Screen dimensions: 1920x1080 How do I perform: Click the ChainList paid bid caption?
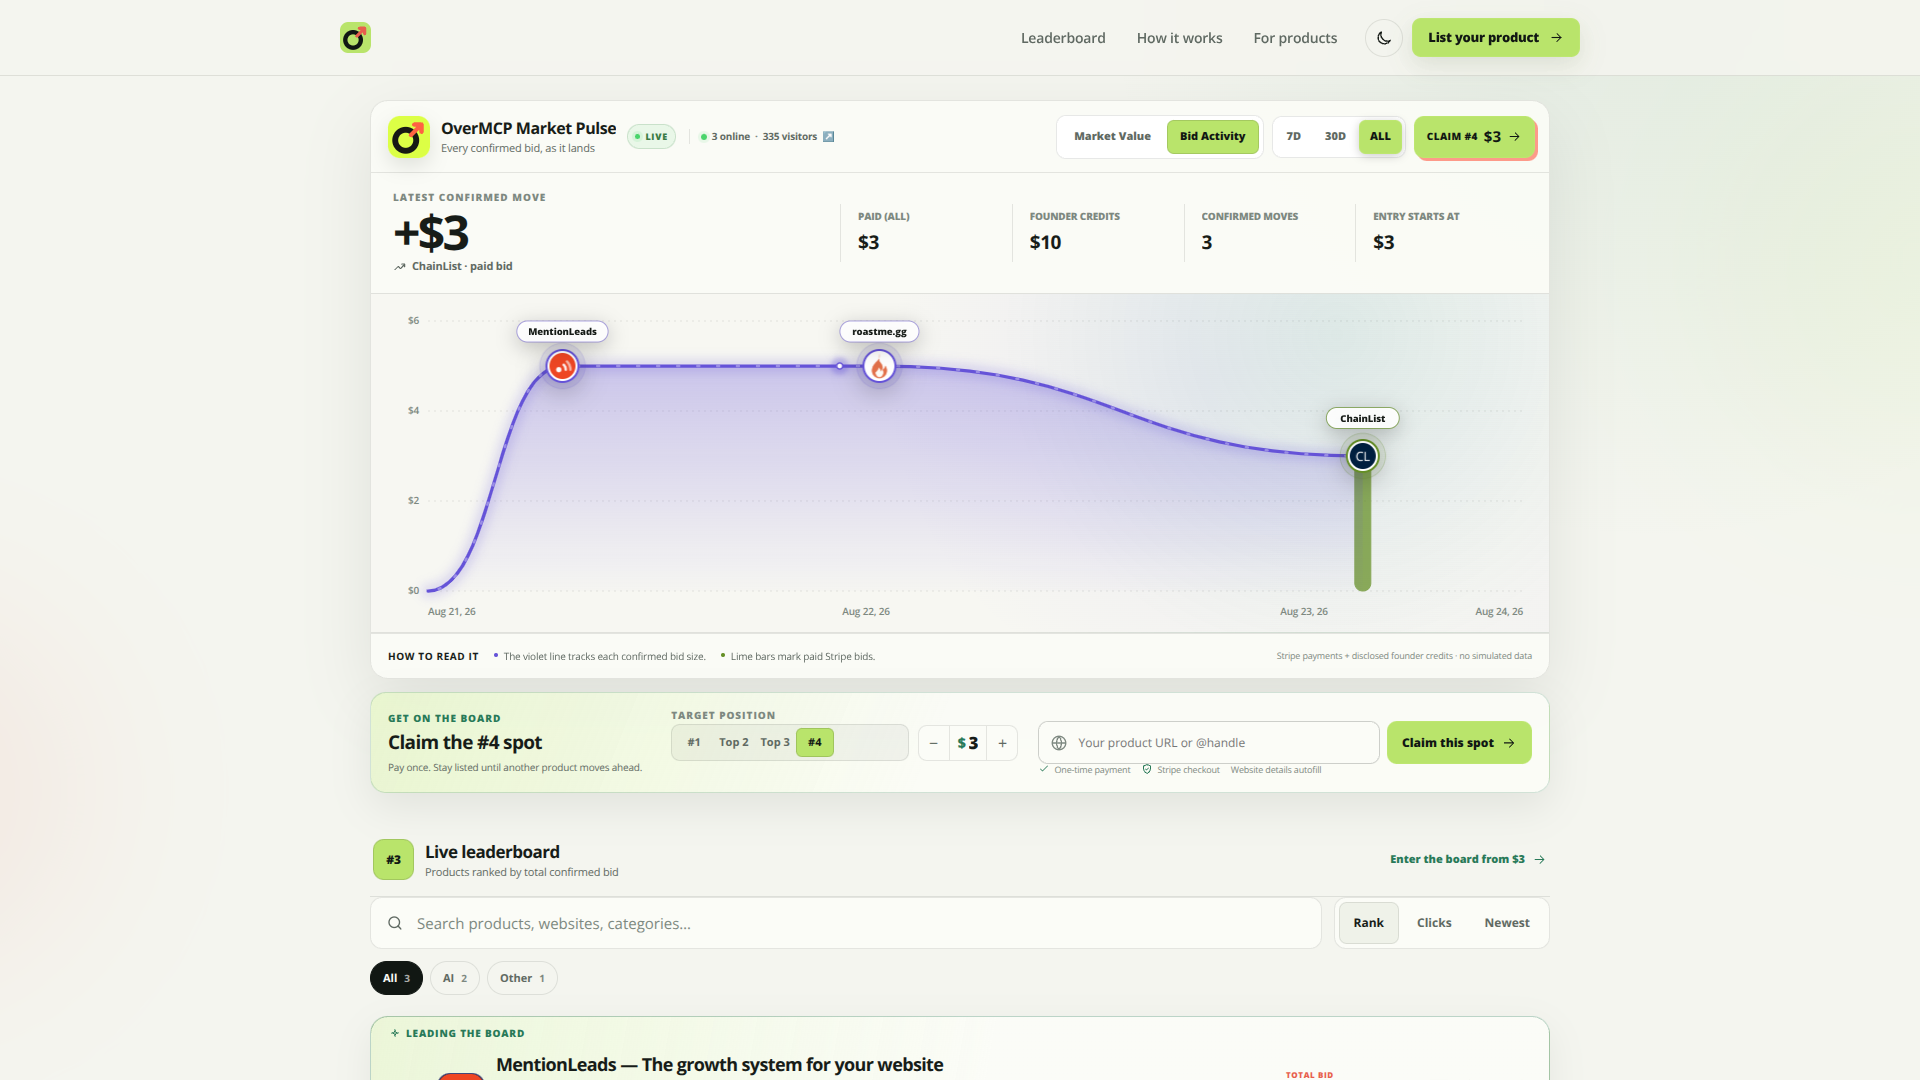coord(462,267)
